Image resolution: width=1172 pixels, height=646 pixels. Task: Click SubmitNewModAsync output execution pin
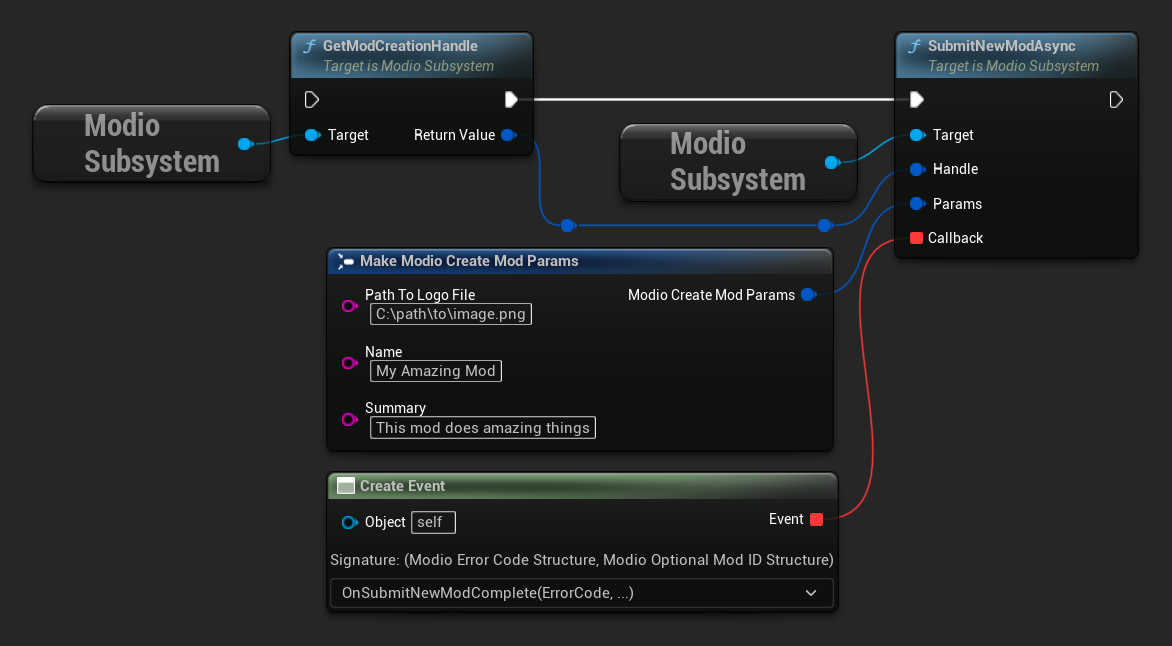pos(1116,99)
